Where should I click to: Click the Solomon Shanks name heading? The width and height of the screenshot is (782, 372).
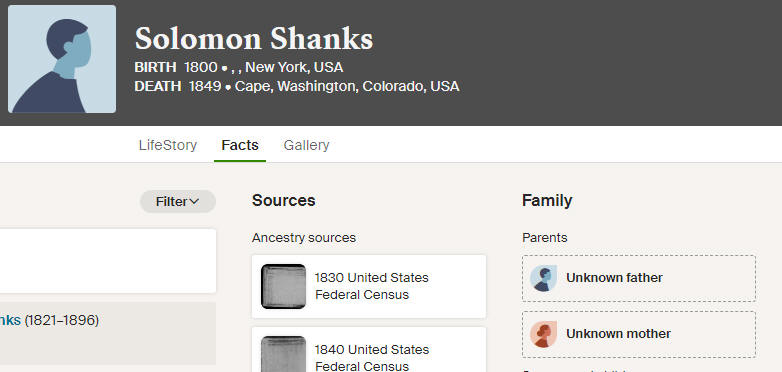point(254,38)
